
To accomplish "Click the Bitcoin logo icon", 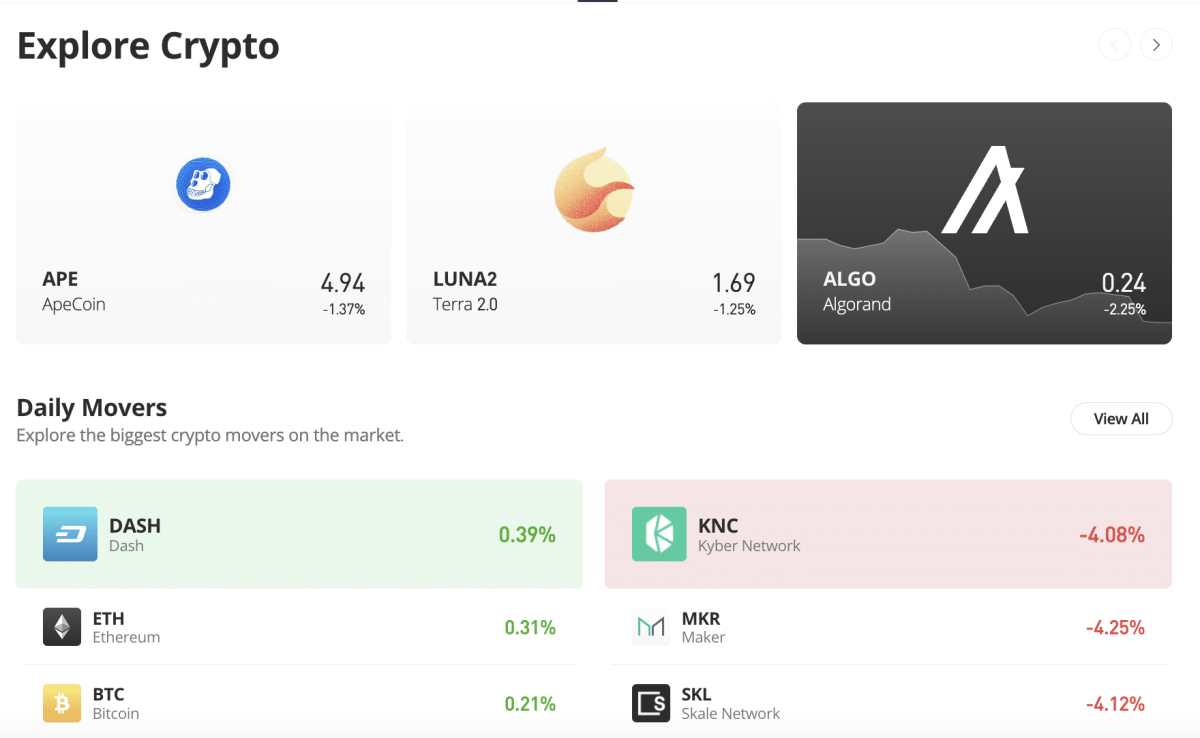I will click(62, 703).
